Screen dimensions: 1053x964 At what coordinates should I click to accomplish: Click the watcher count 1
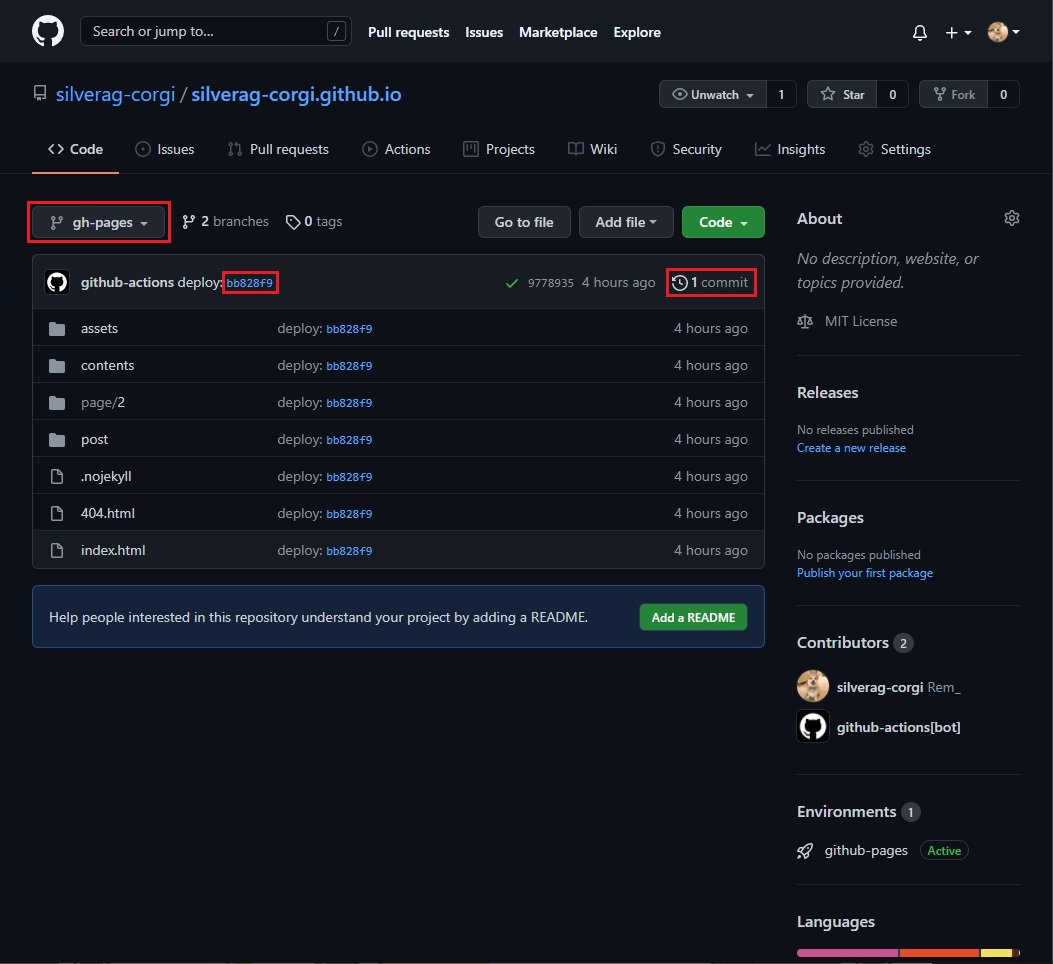click(781, 94)
